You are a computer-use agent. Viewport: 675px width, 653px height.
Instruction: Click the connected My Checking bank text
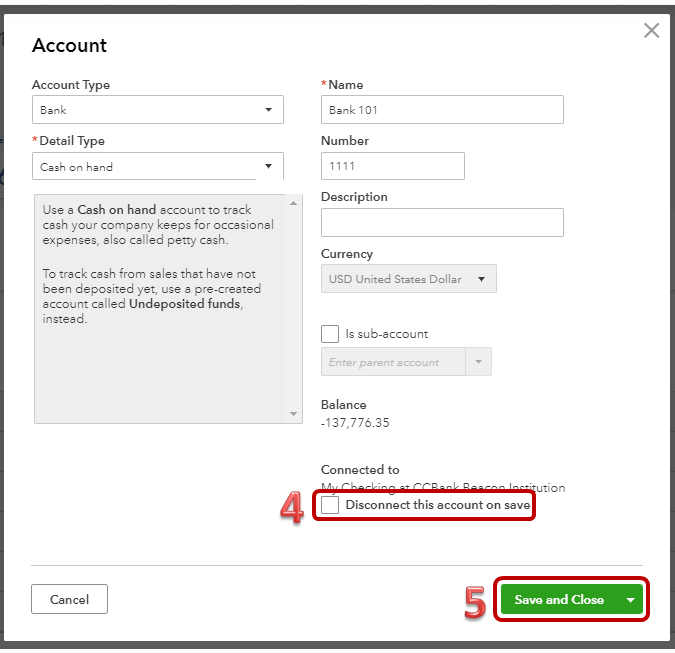point(442,488)
